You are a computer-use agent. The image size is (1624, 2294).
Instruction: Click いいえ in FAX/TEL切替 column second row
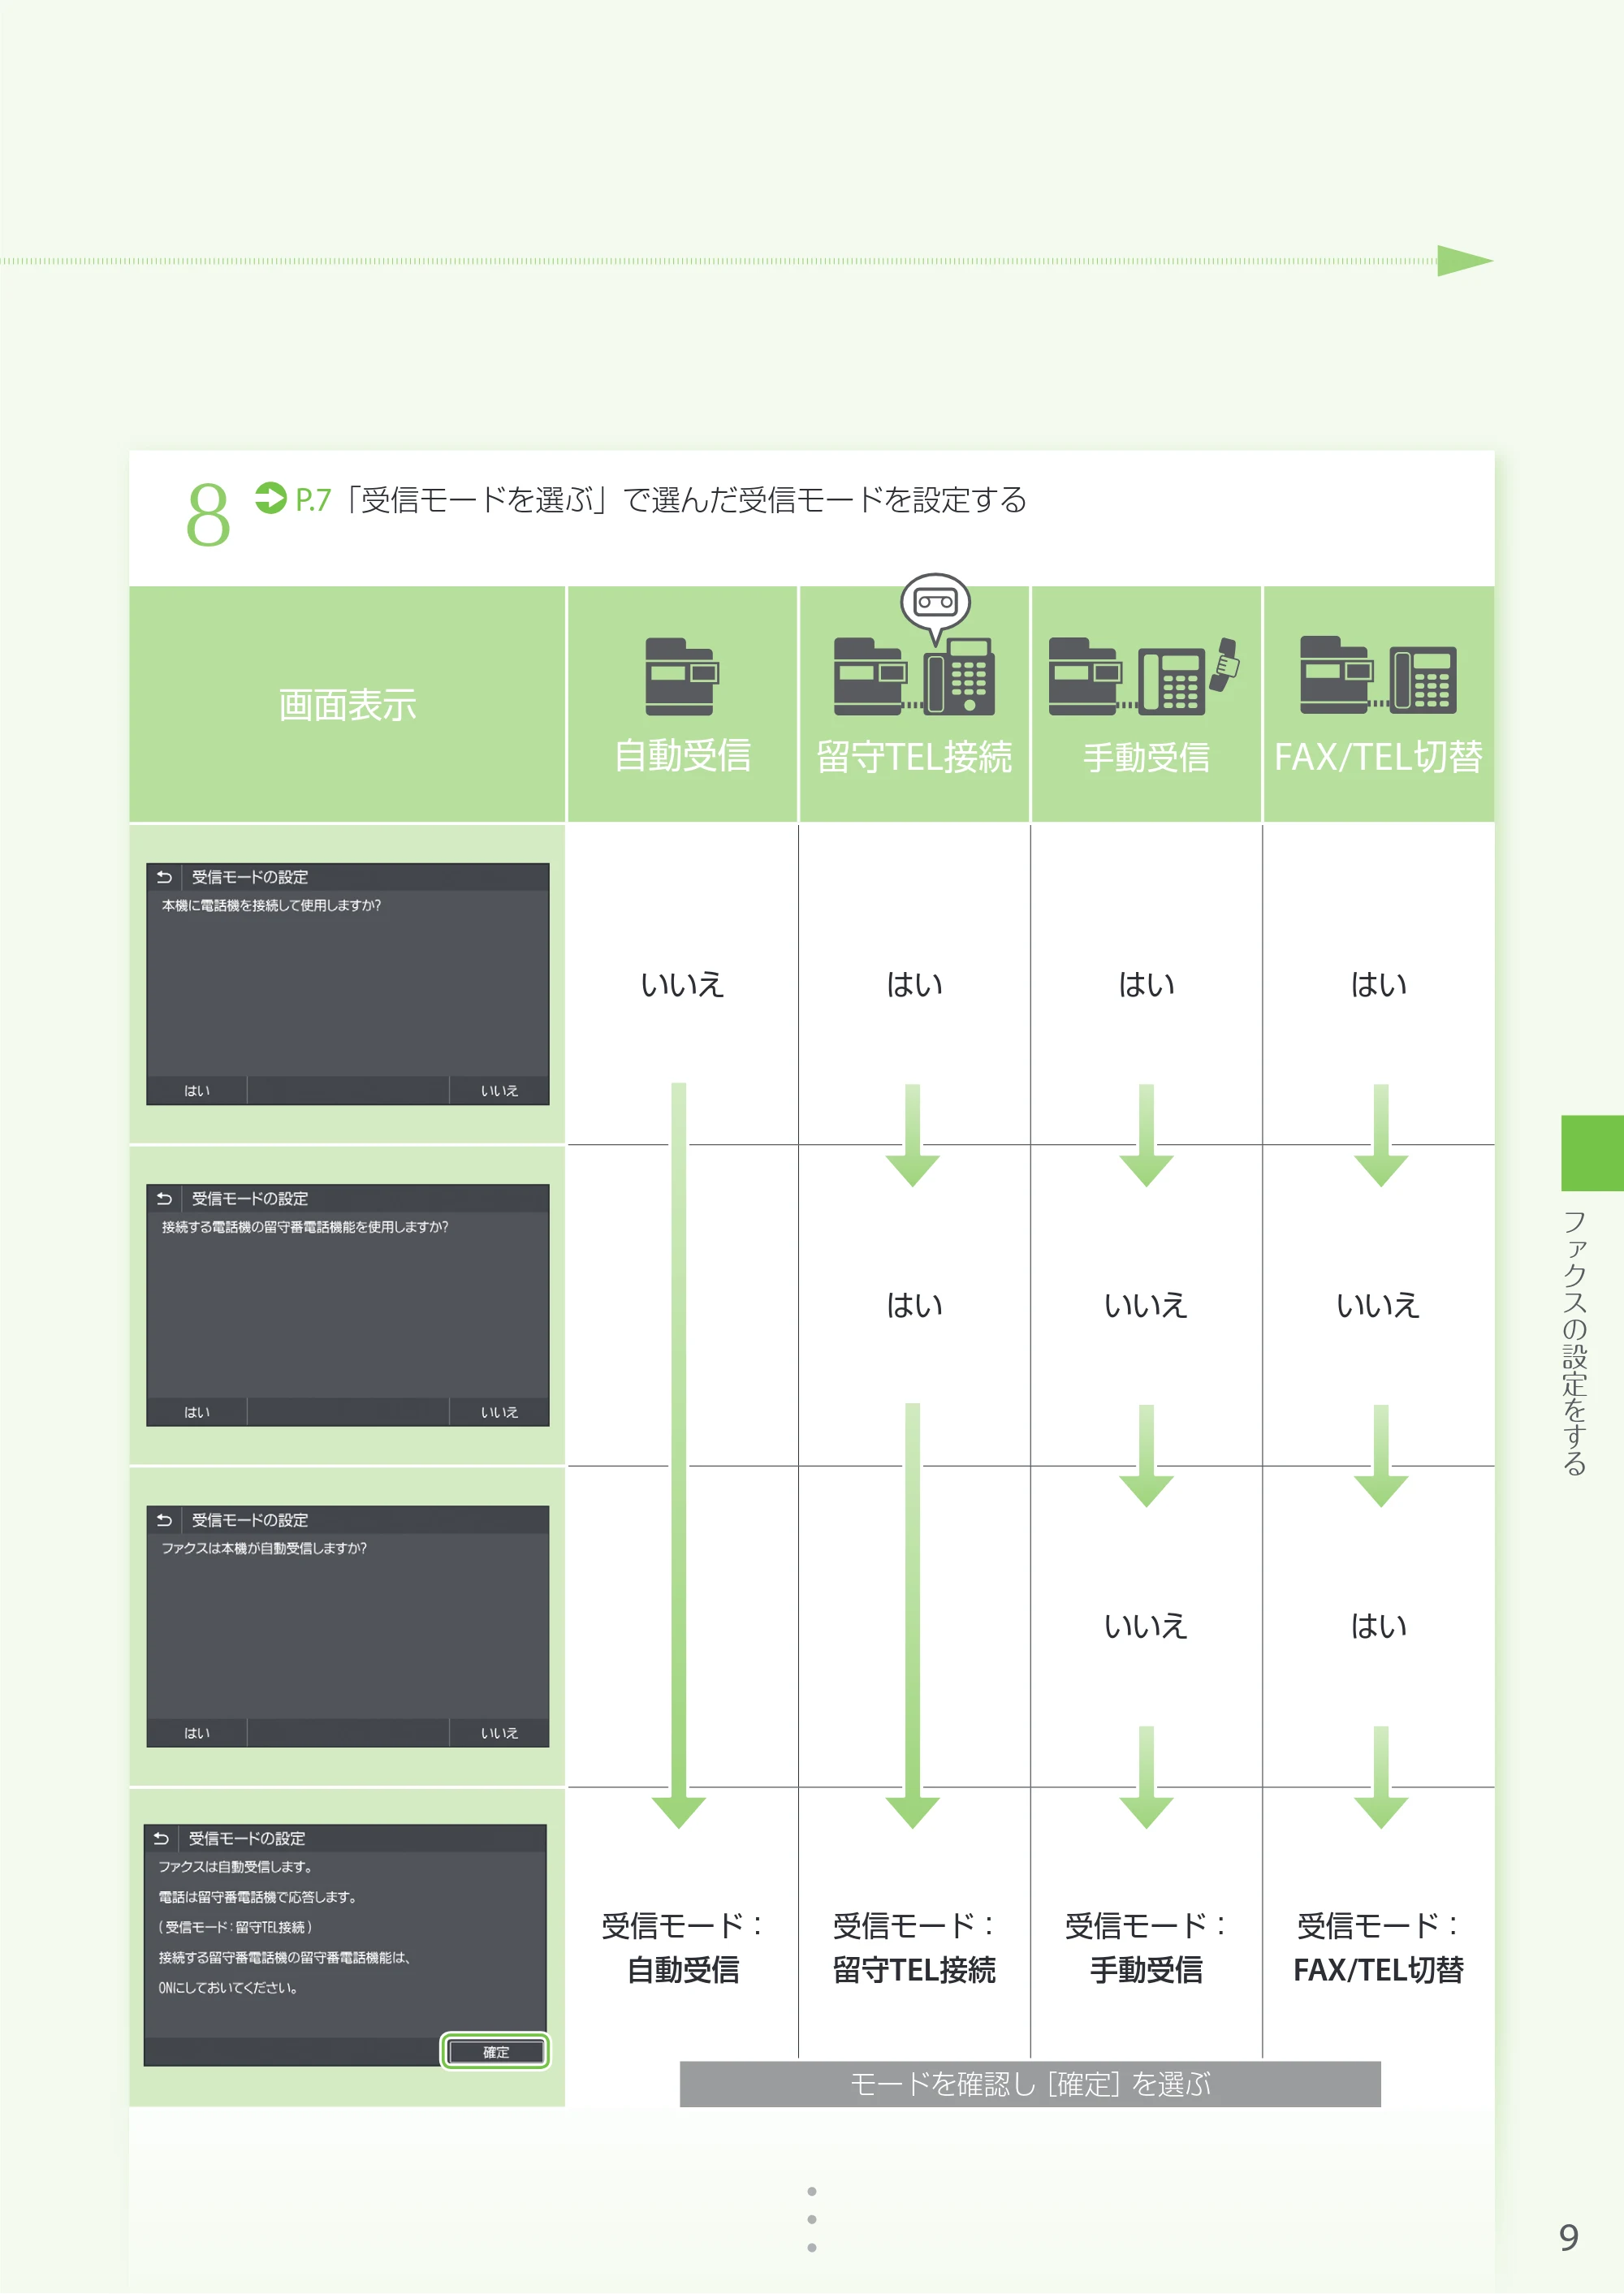[x=1378, y=1305]
